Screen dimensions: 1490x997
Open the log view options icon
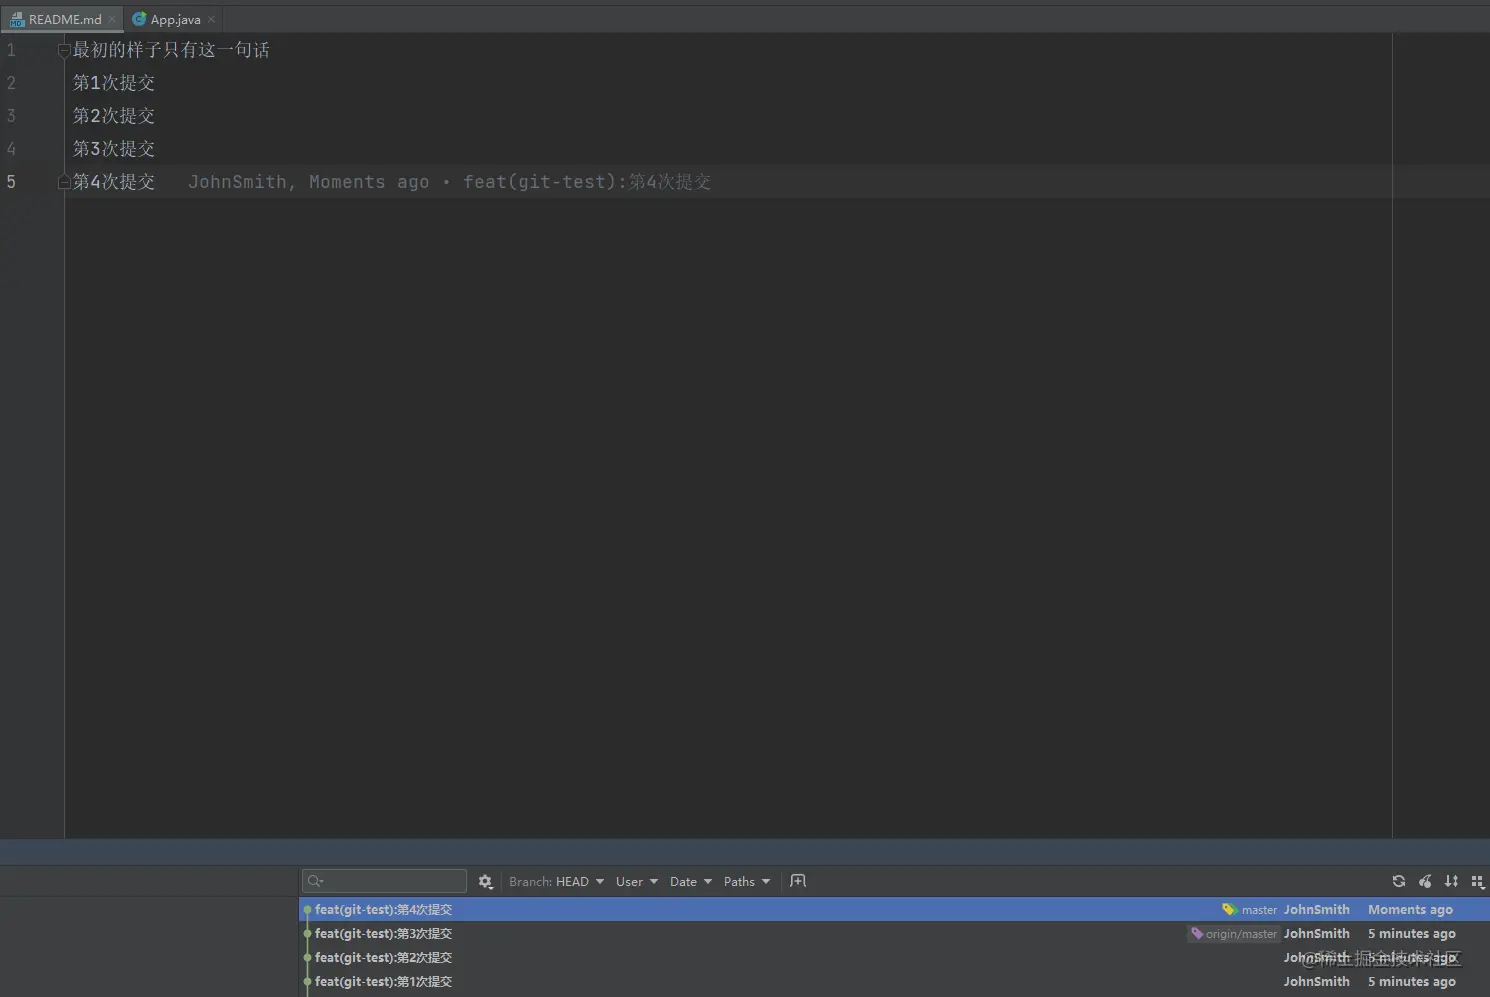tap(1477, 881)
